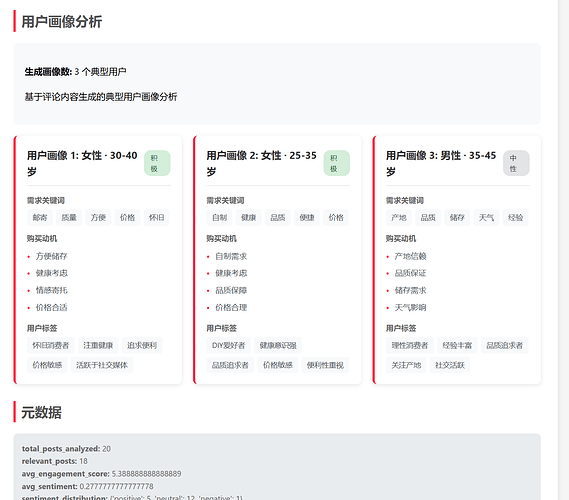The image size is (569, 500).
Task: Select 健康考虑 motive in 用户画像 1
Action: [x=51, y=273]
